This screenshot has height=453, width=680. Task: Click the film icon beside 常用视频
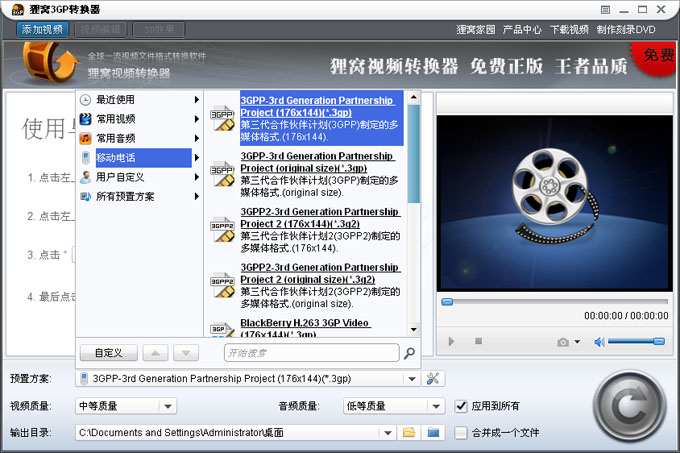[x=85, y=119]
